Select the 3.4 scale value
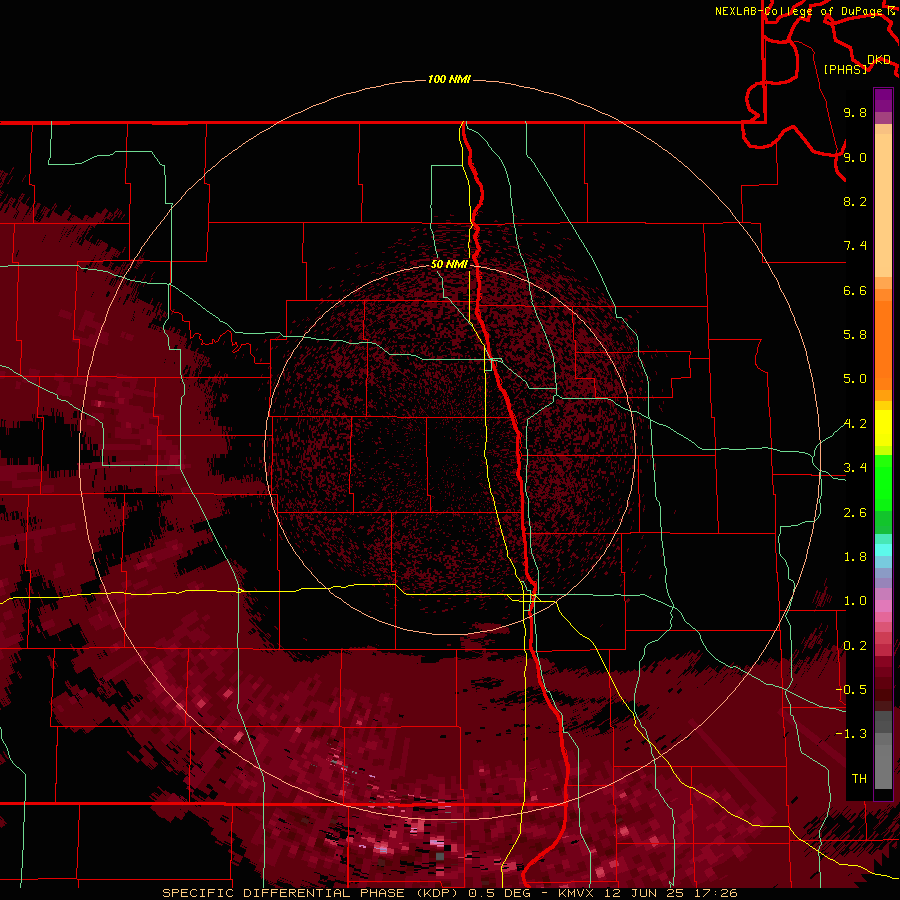Image resolution: width=900 pixels, height=900 pixels. 855,468
